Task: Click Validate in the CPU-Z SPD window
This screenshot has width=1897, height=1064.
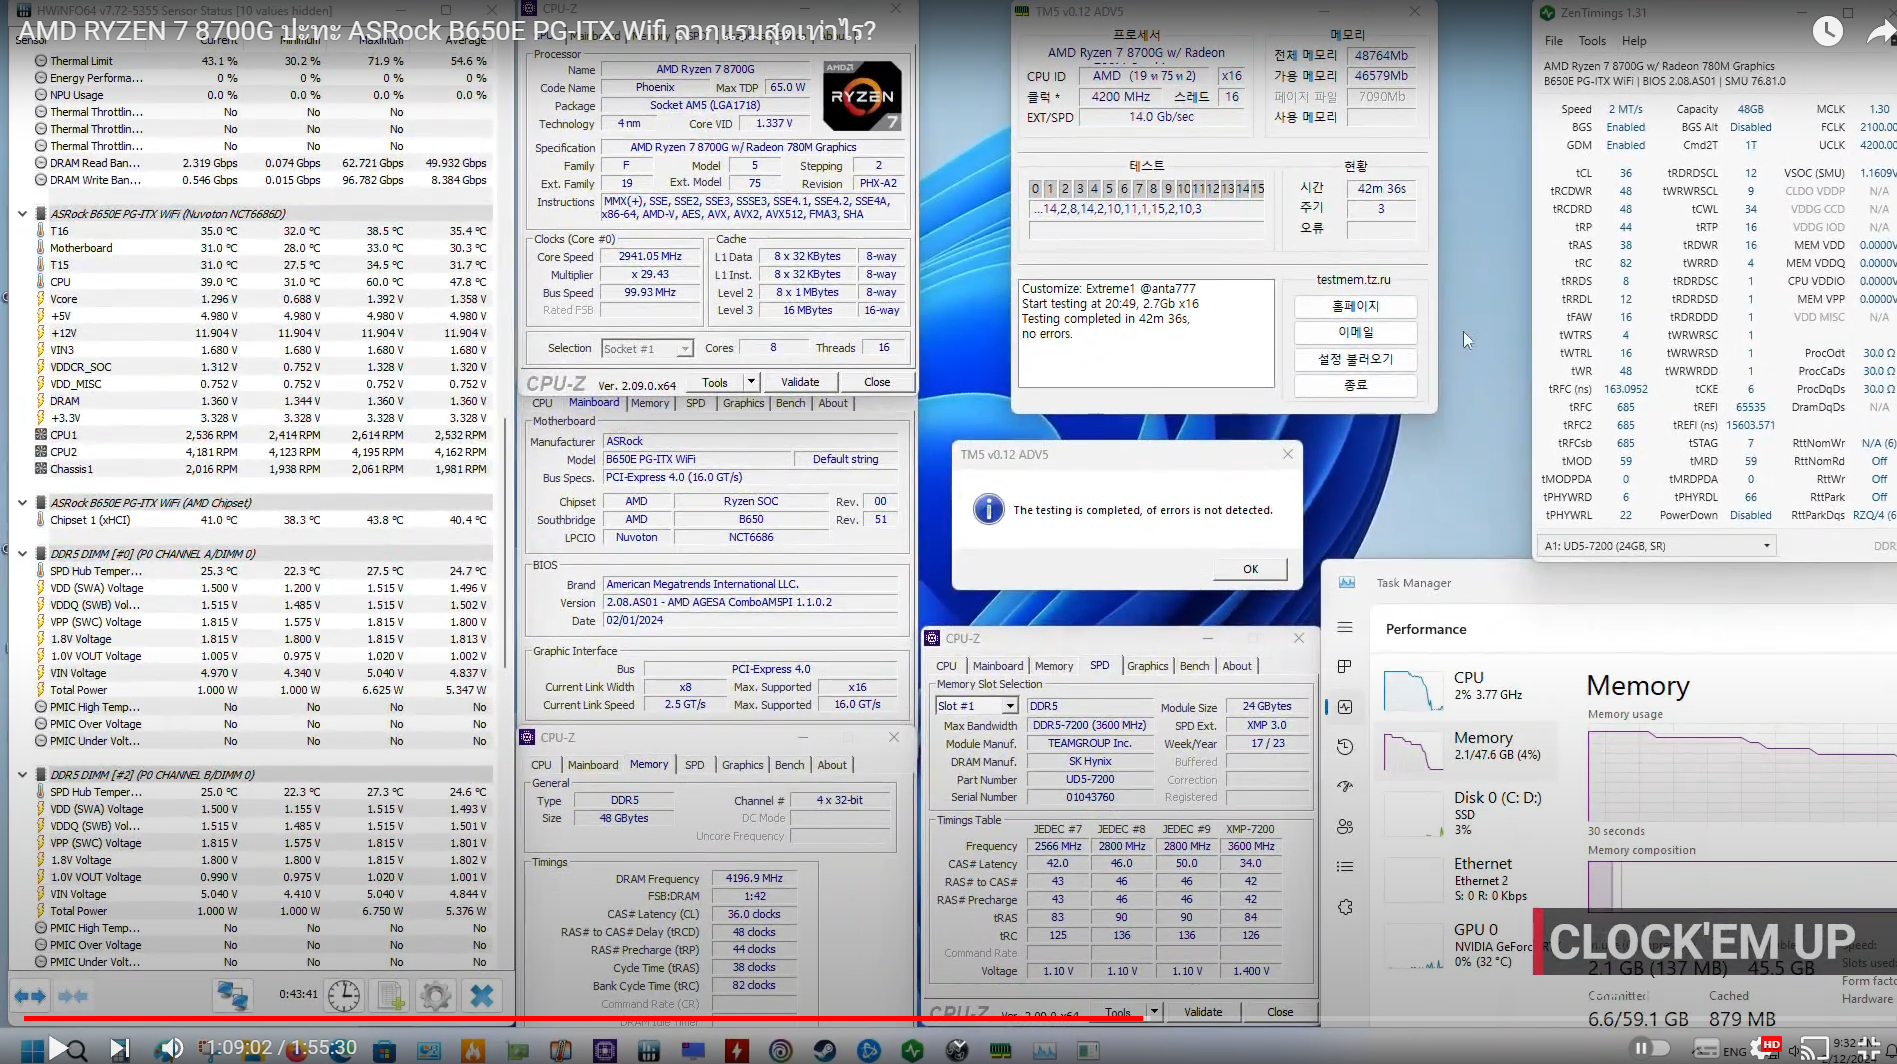Action: 1203,1012
